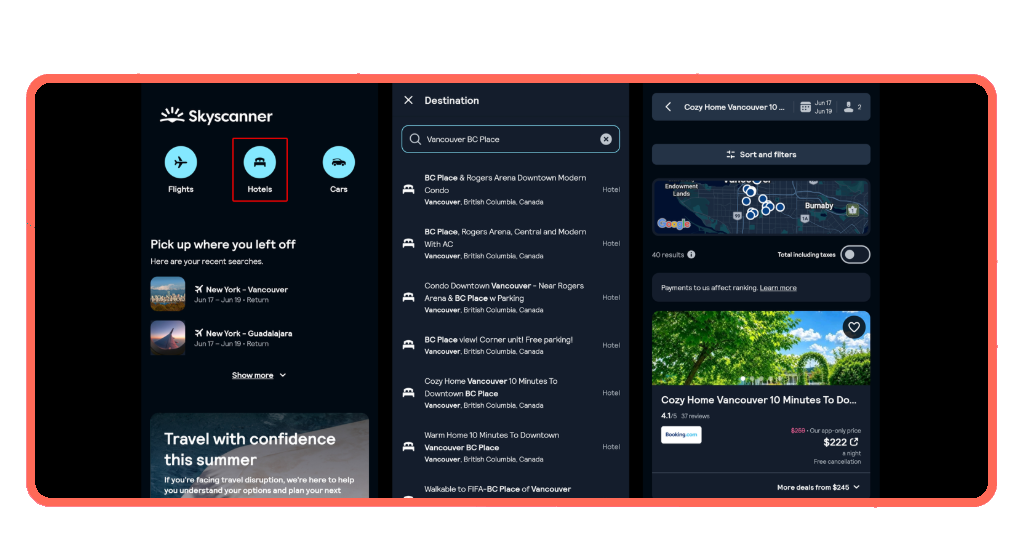Open the $222 price deal link
1024x536 pixels.
[840, 443]
